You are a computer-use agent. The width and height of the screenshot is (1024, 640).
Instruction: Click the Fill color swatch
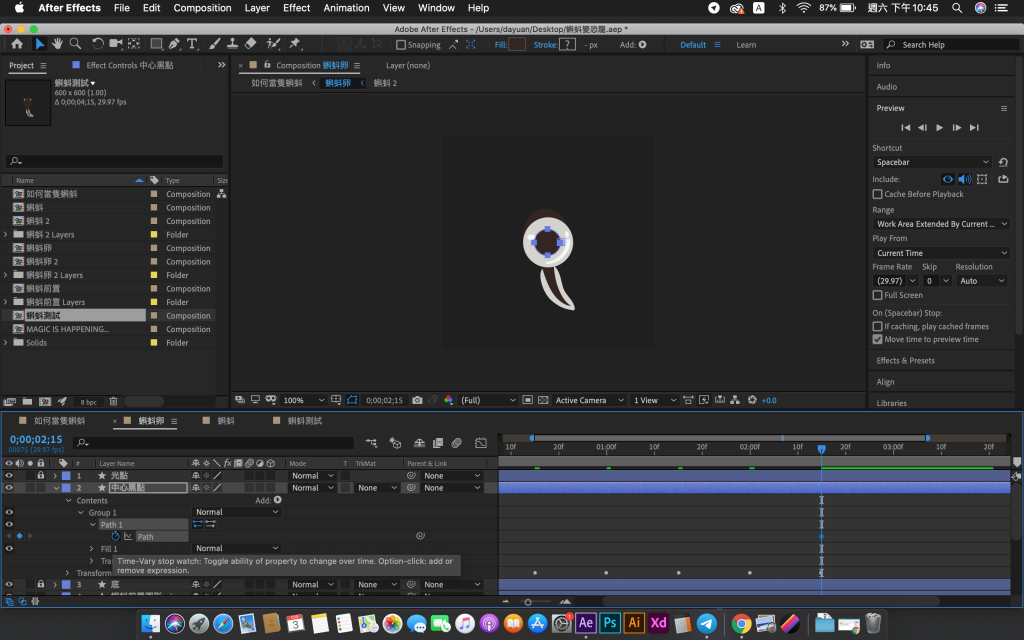517,45
